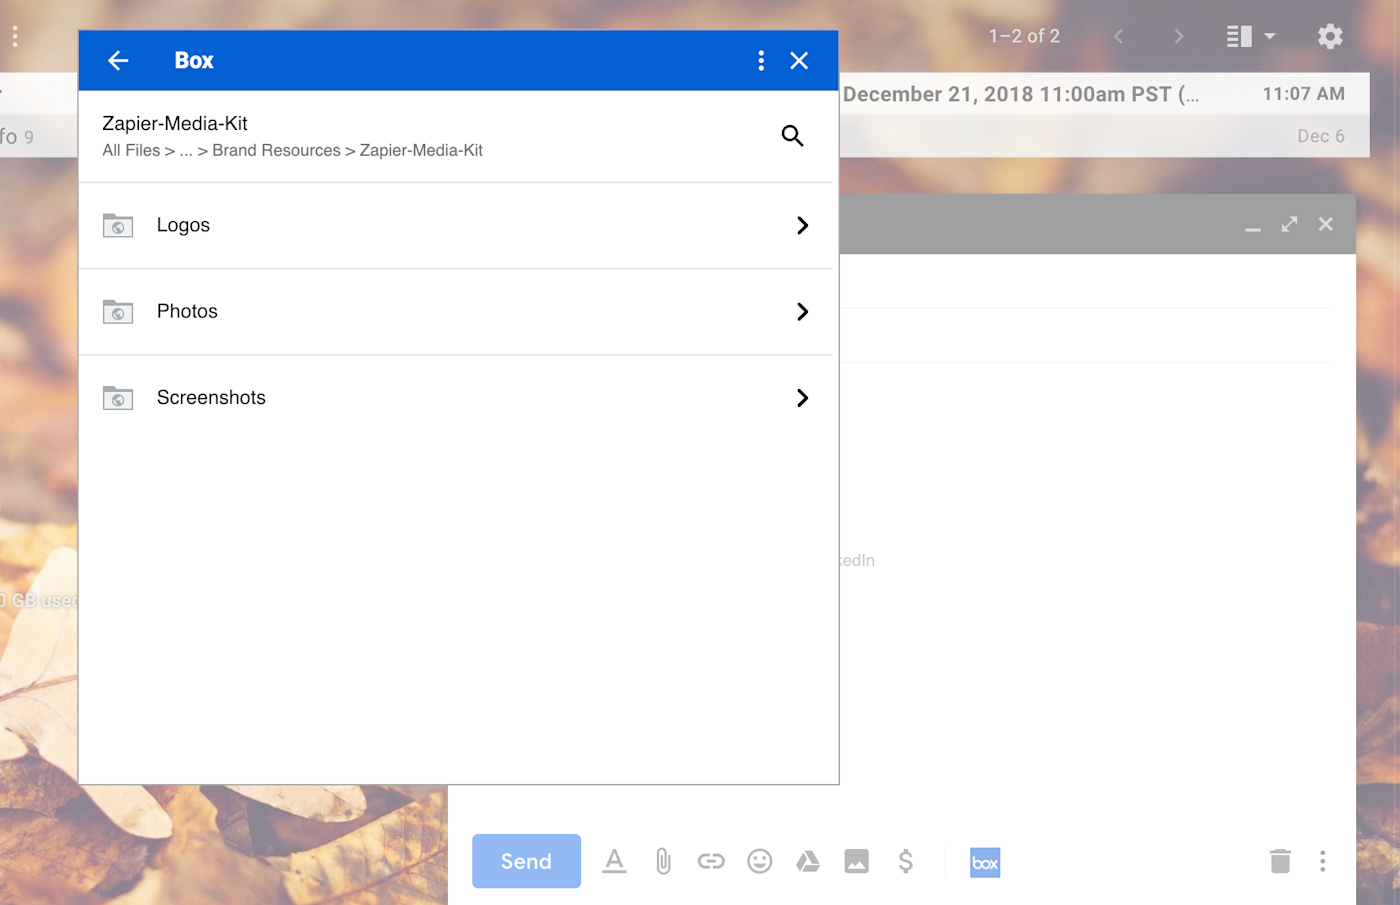1400x905 pixels.
Task: Click Zapier-Media-Kit in breadcrumb path
Action: click(x=421, y=150)
